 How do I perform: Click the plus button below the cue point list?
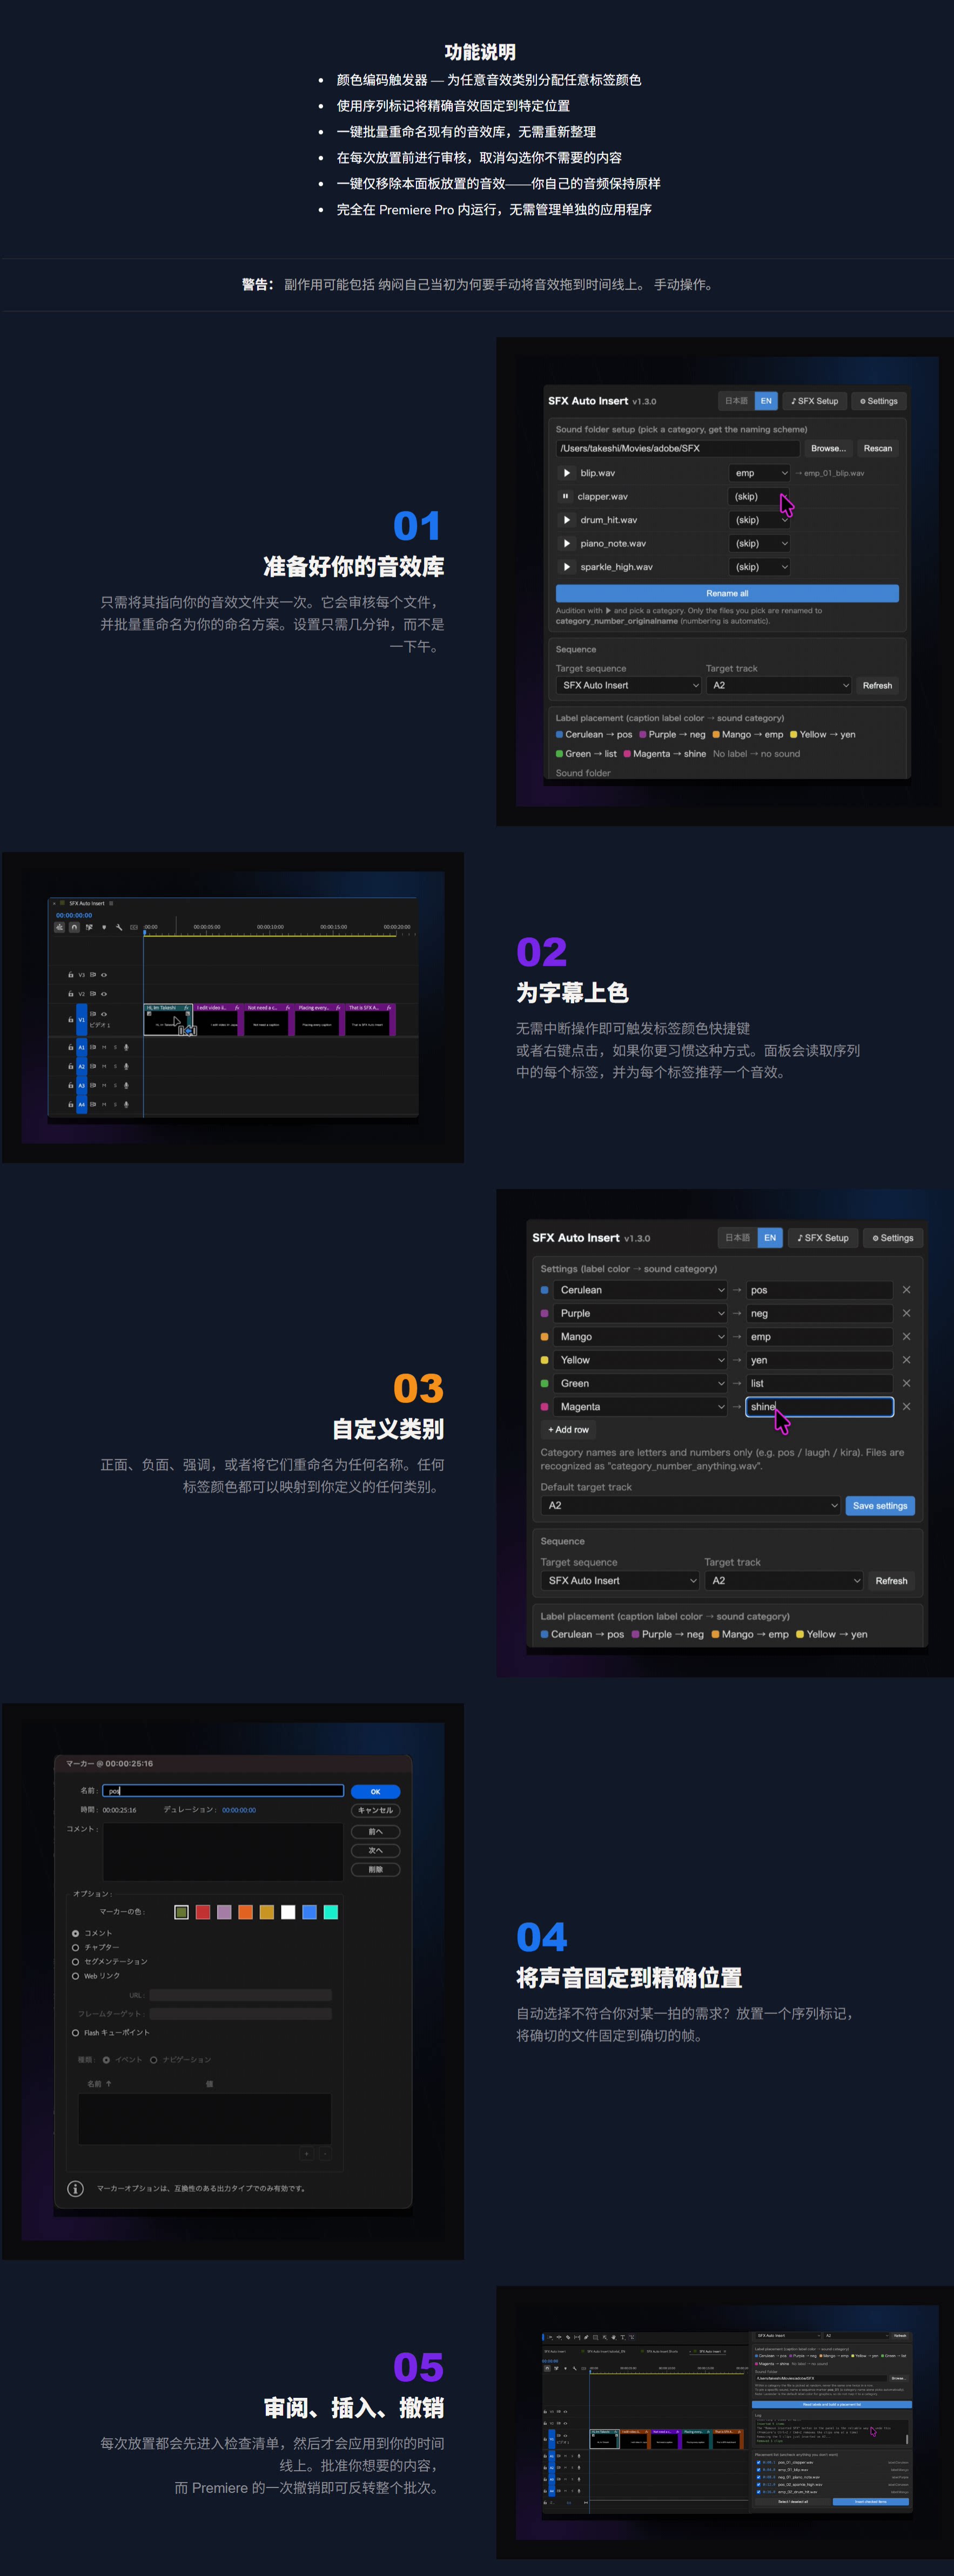point(307,2153)
